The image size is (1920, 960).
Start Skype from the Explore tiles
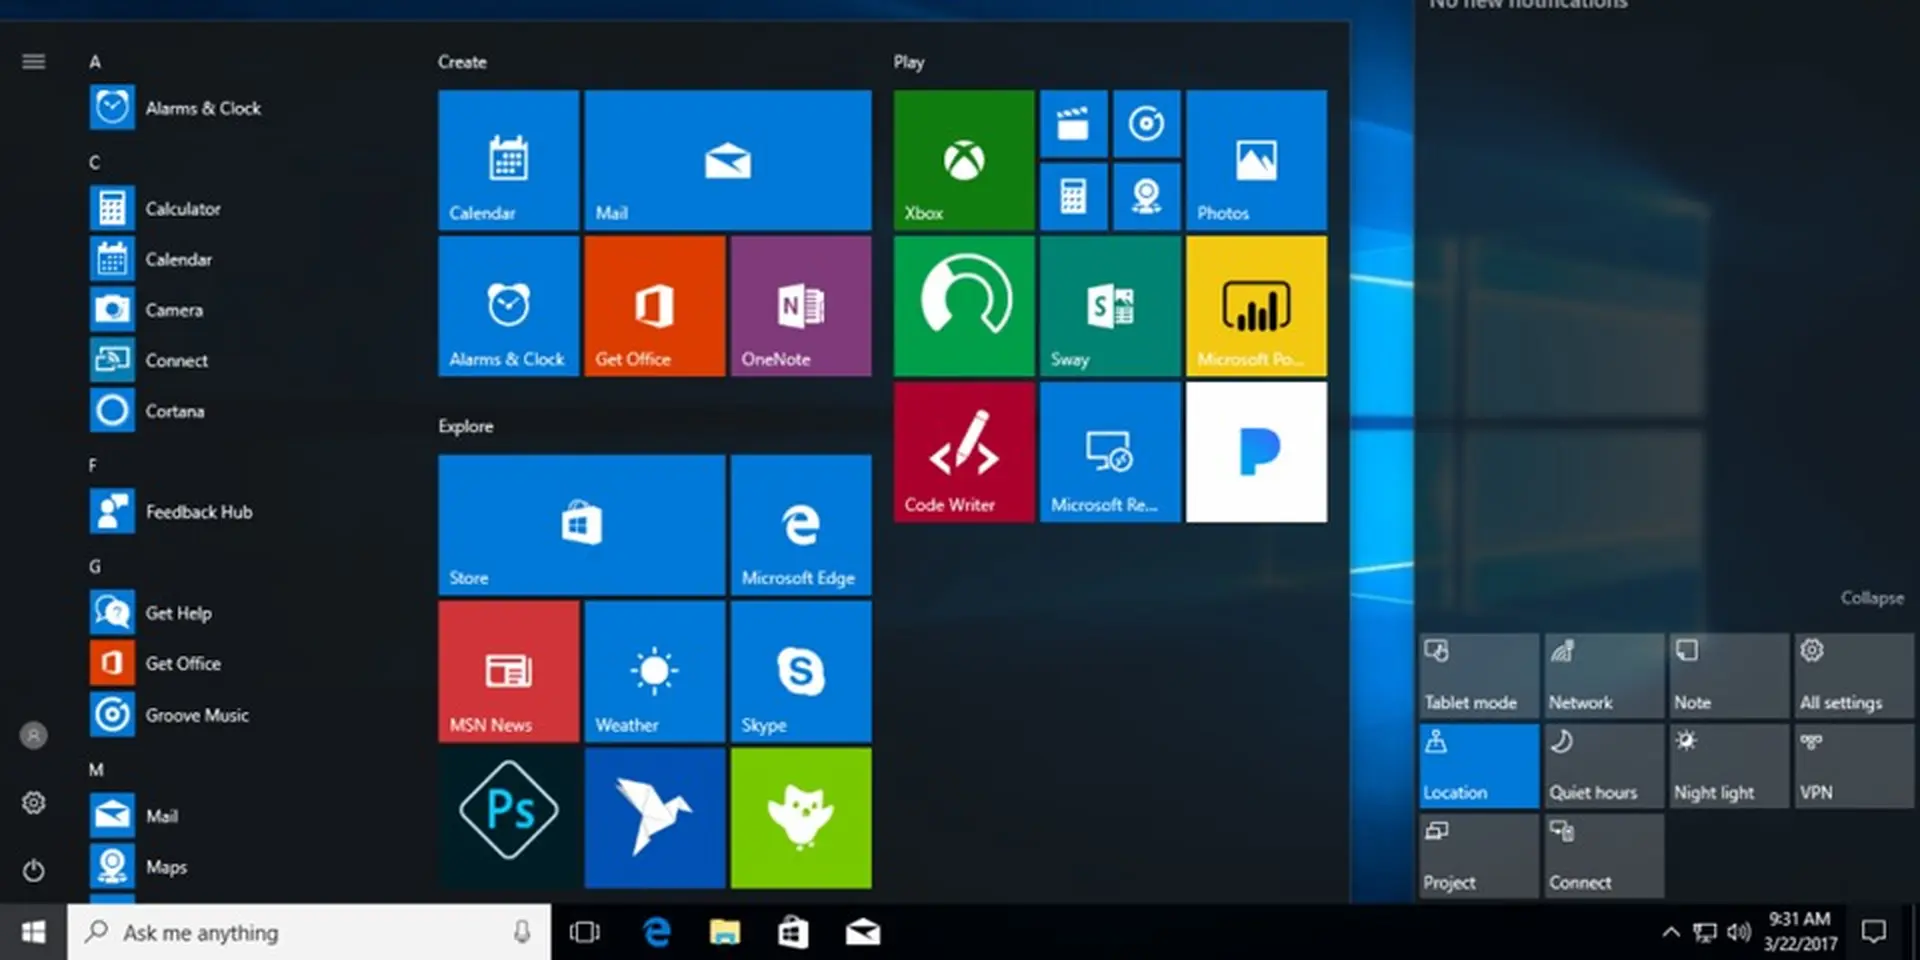(799, 672)
